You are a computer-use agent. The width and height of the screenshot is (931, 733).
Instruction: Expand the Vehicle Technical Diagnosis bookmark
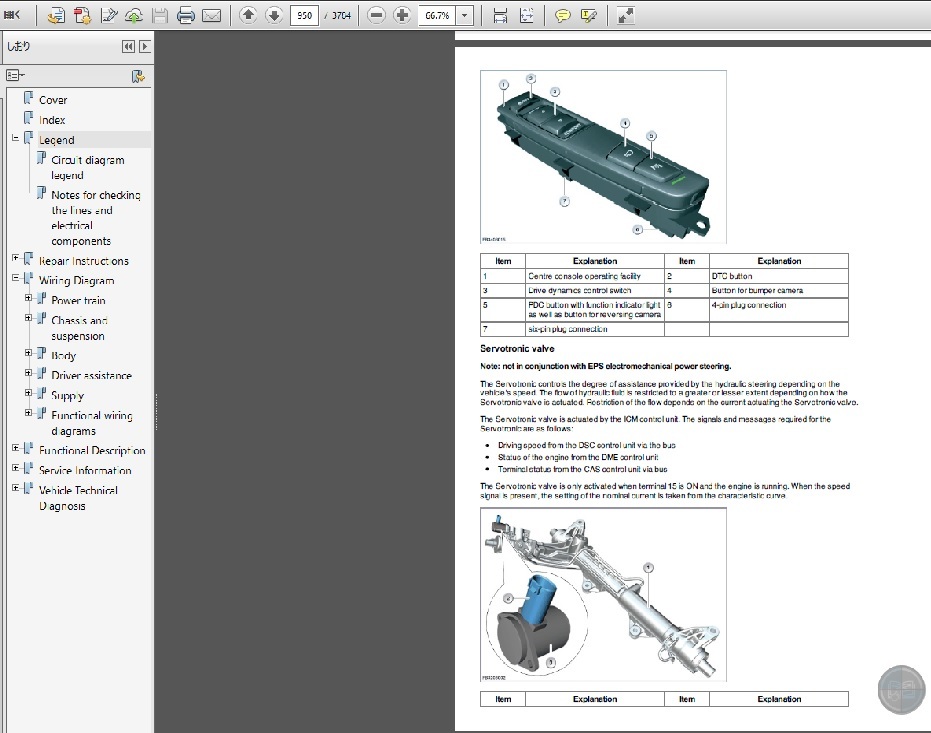click(15, 488)
